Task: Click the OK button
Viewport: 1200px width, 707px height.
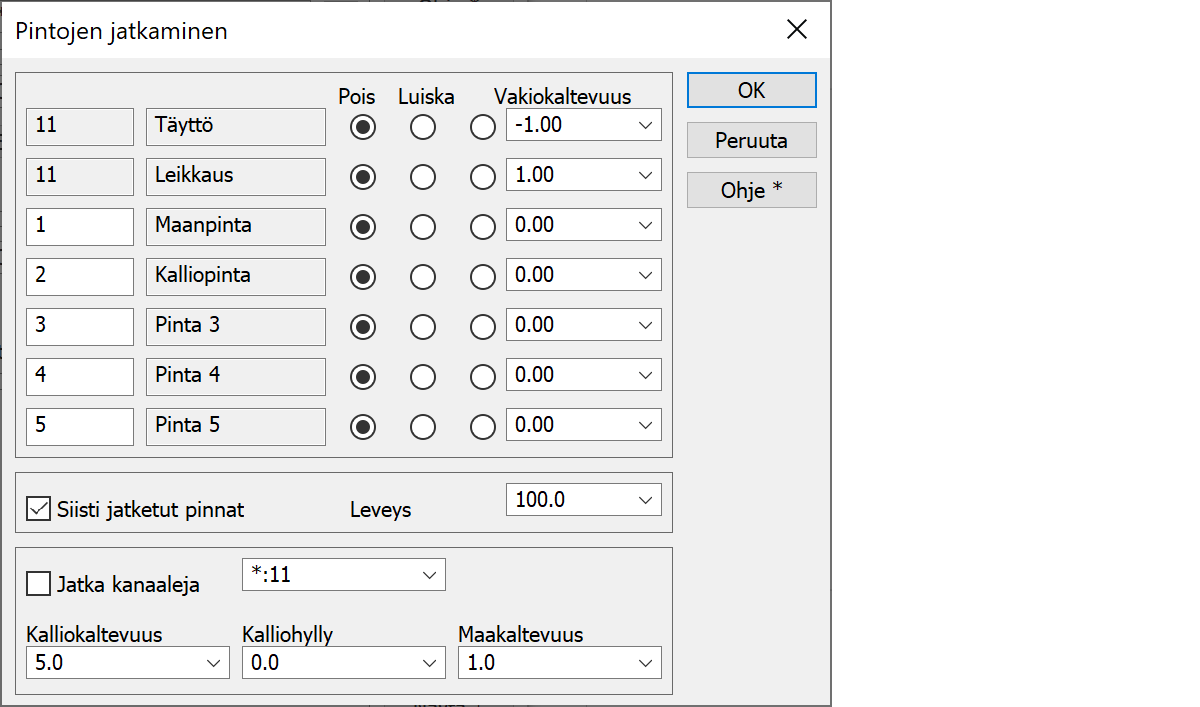Action: (751, 90)
